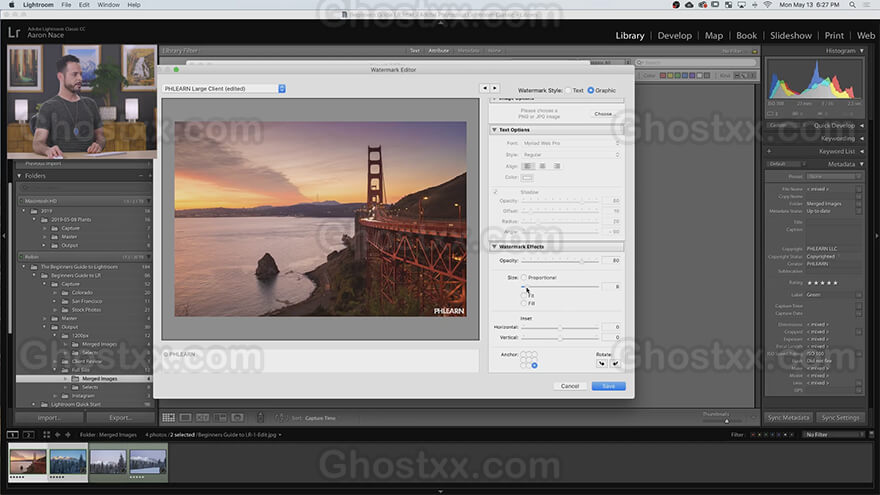Image resolution: width=880 pixels, height=495 pixels.
Task: Choose Proportional size option
Action: 524,277
